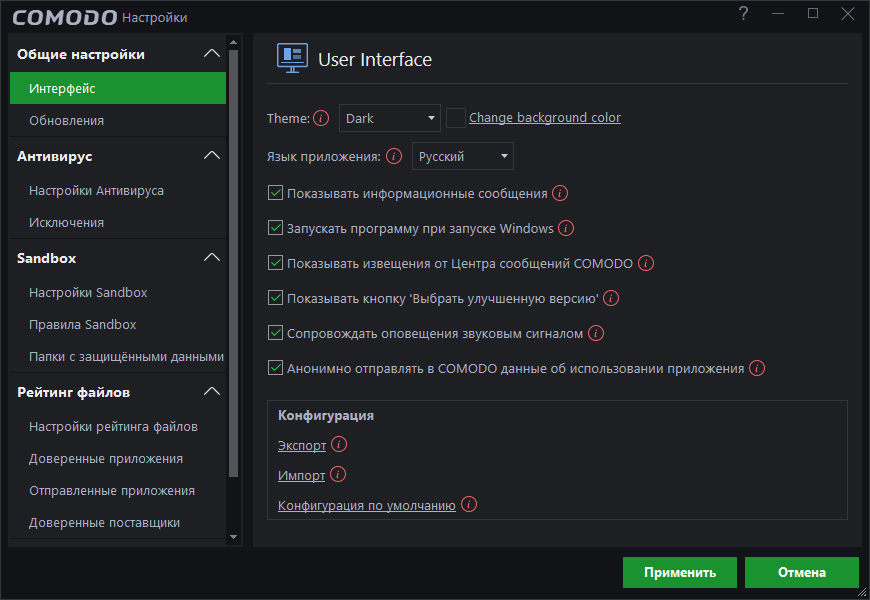Click the sidebar scrollbar down arrow
Image resolution: width=870 pixels, height=600 pixels.
(234, 537)
